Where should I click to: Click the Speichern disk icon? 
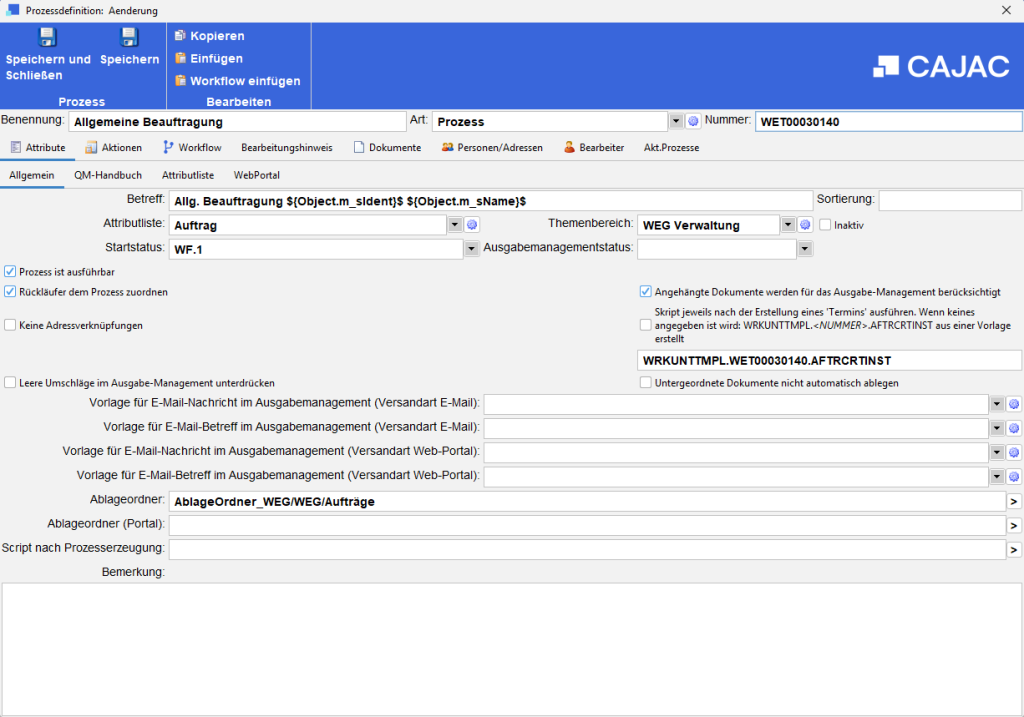(x=129, y=38)
